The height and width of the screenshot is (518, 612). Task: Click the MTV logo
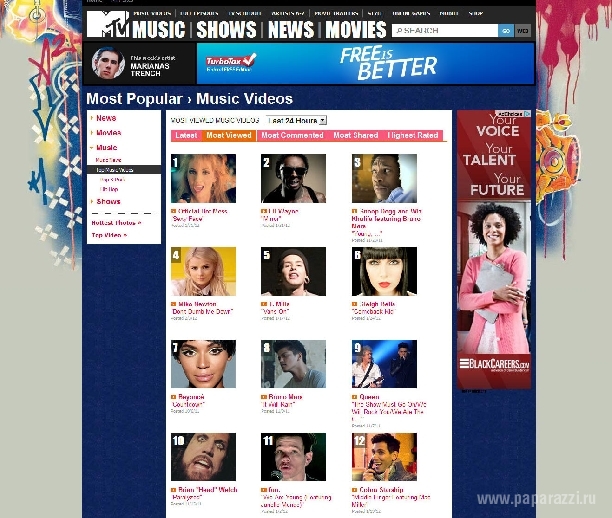(108, 24)
